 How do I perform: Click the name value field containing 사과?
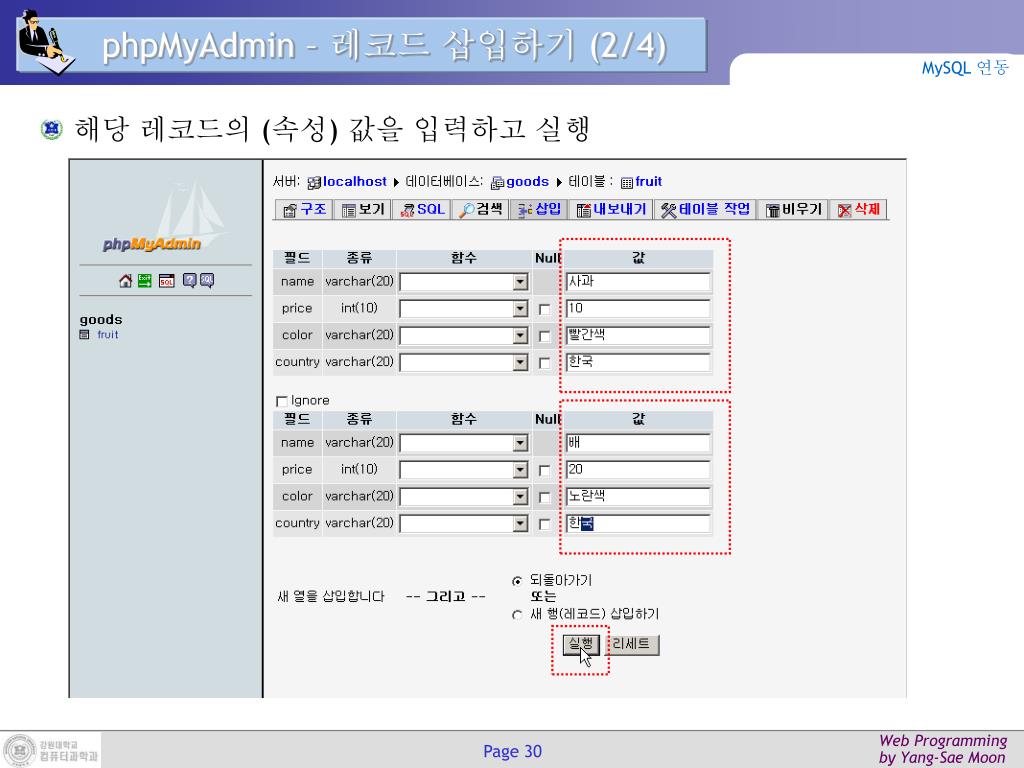[638, 281]
